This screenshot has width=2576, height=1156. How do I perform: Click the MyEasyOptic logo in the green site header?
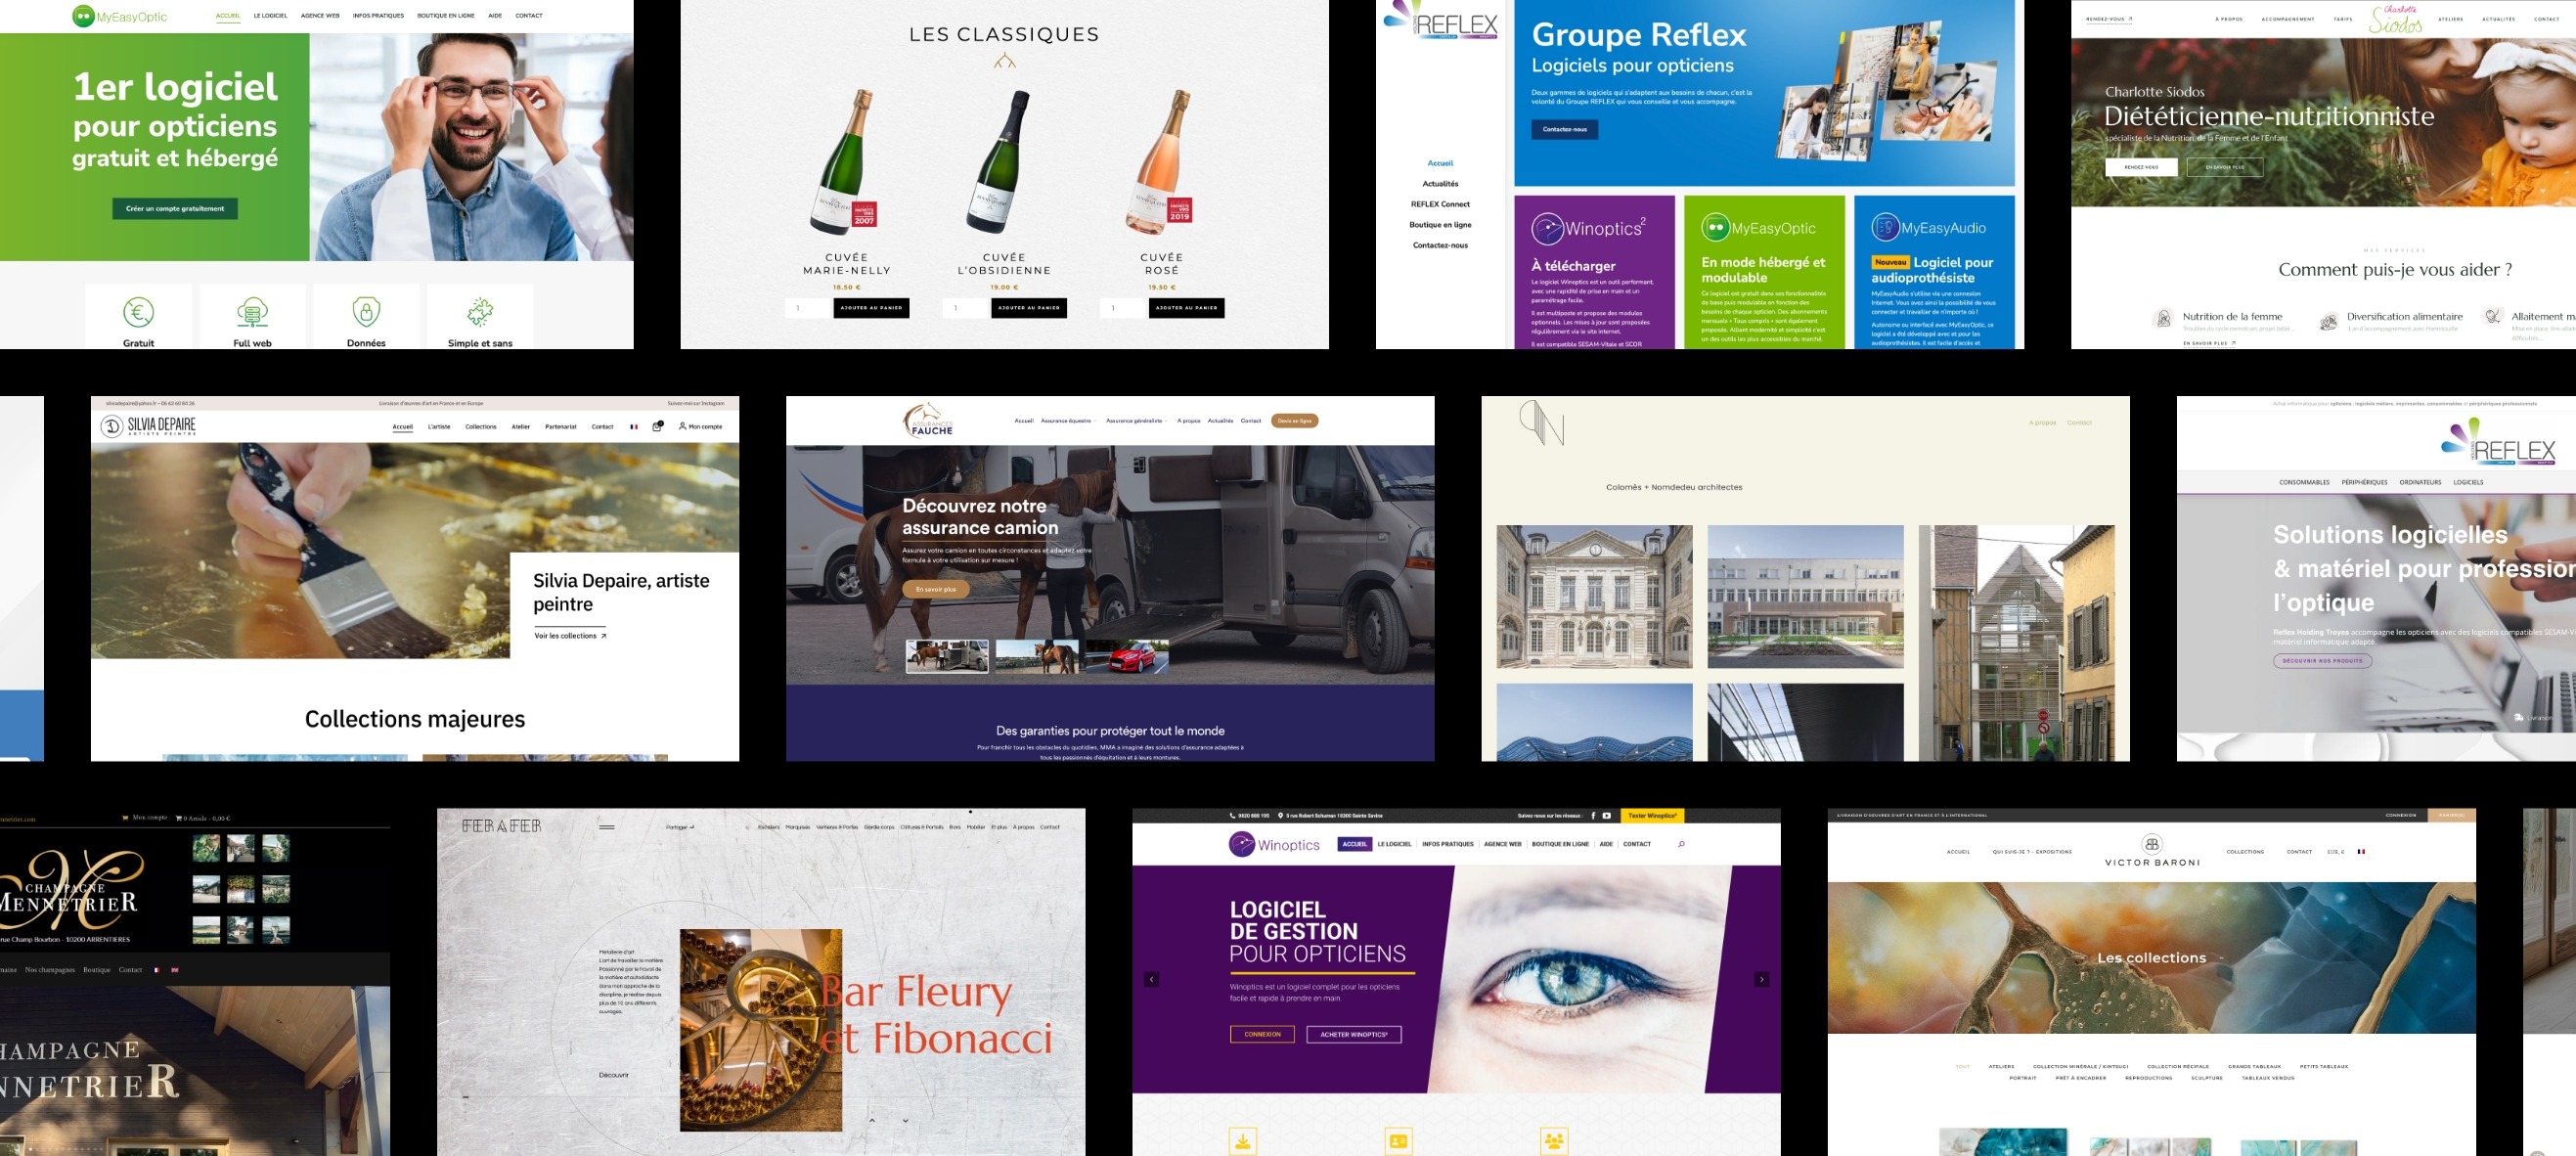(119, 16)
